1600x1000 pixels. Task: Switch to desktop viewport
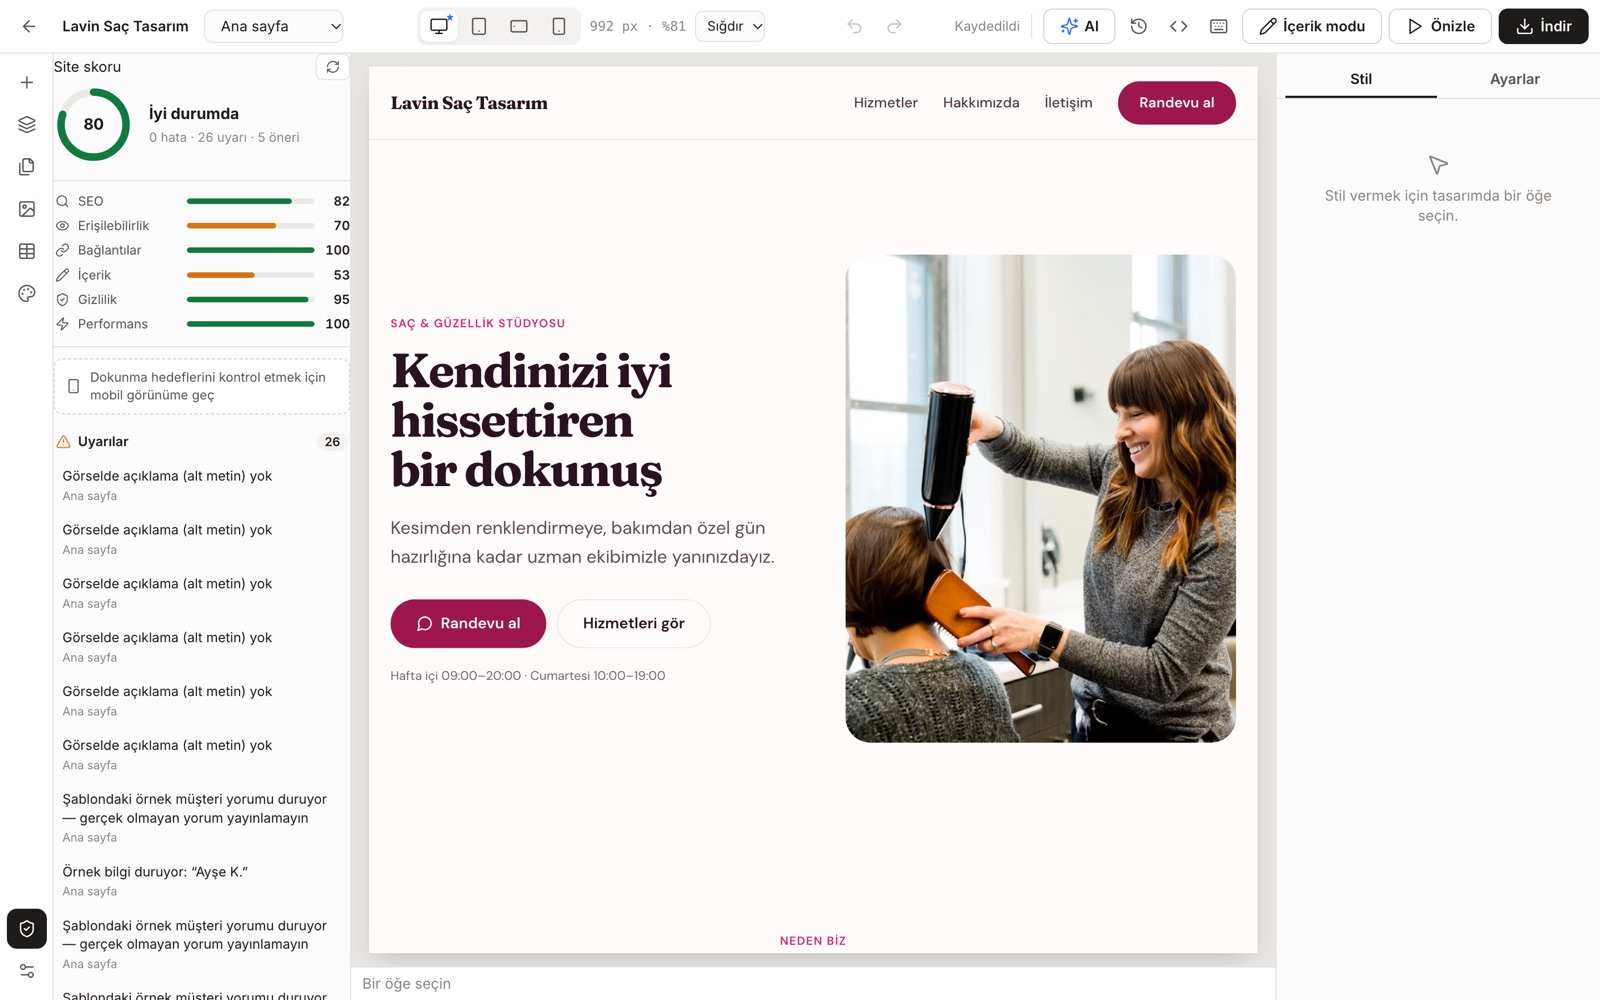(439, 26)
